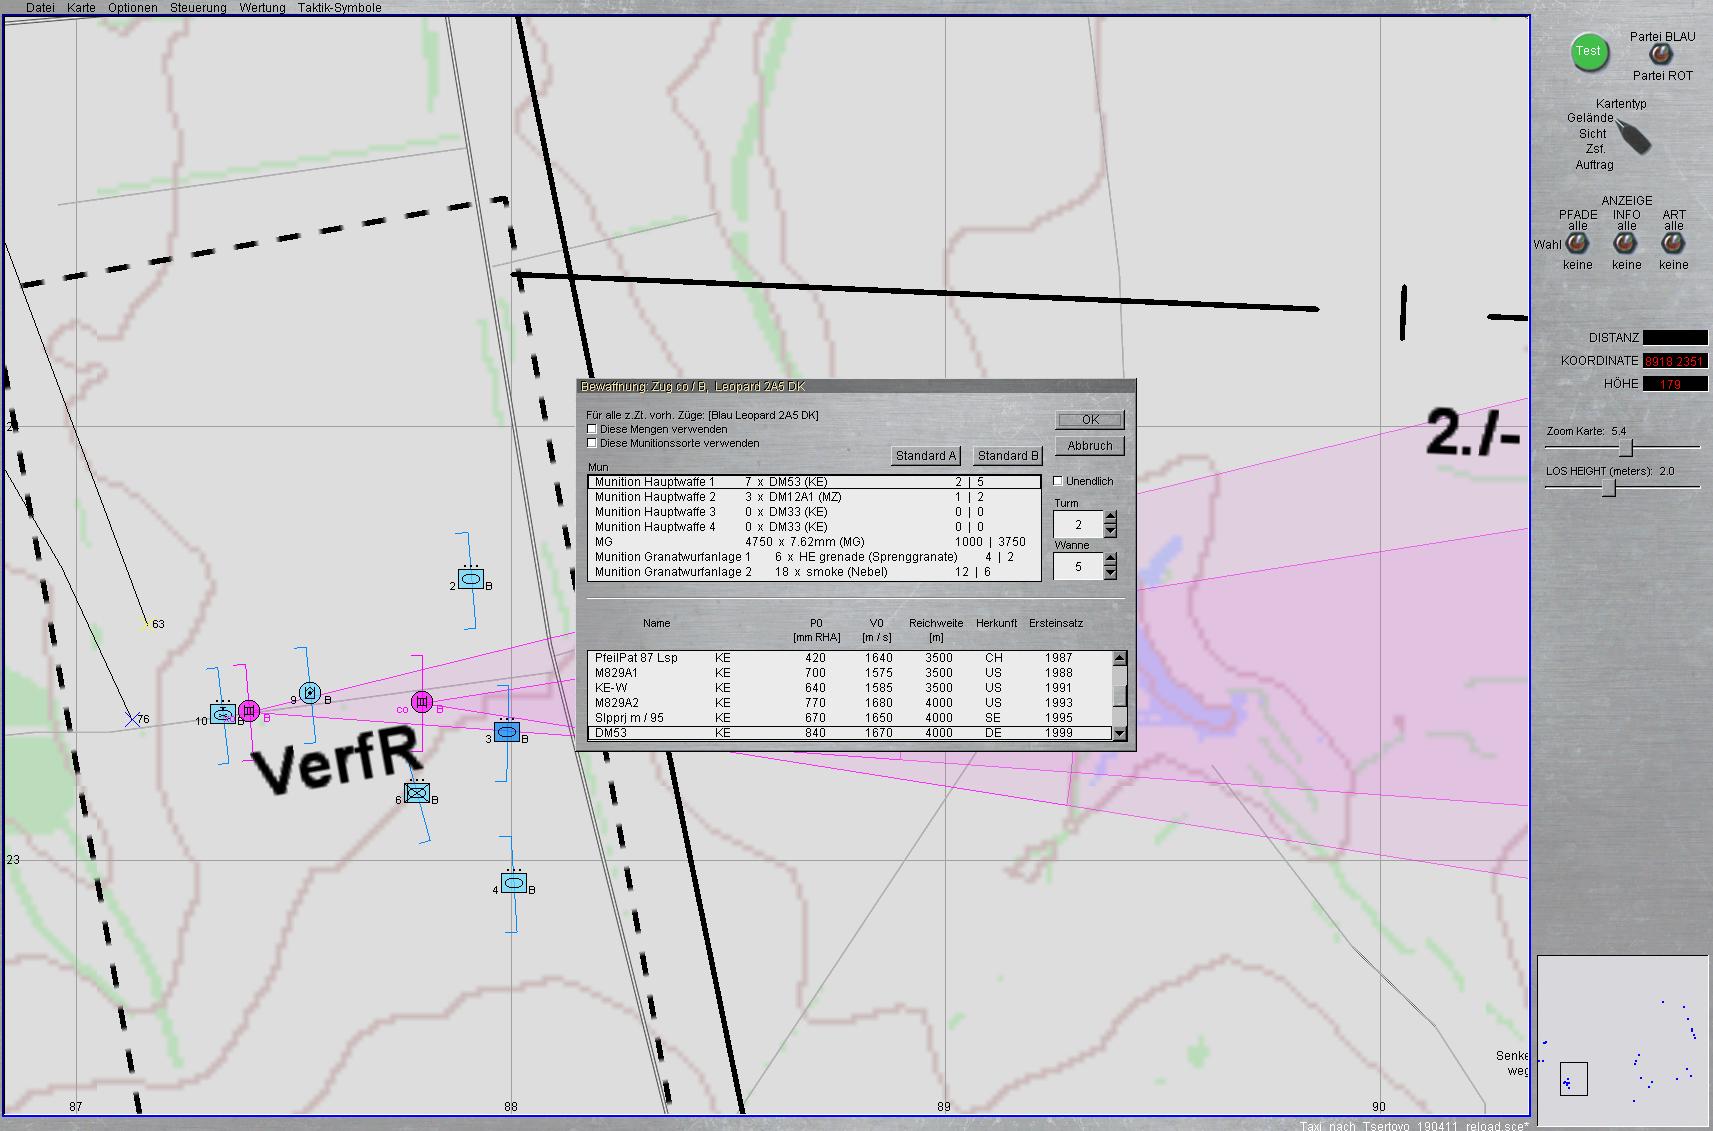Enable 'Diese Mengen verwenden' checkbox
The height and width of the screenshot is (1131, 1713).
coord(592,429)
